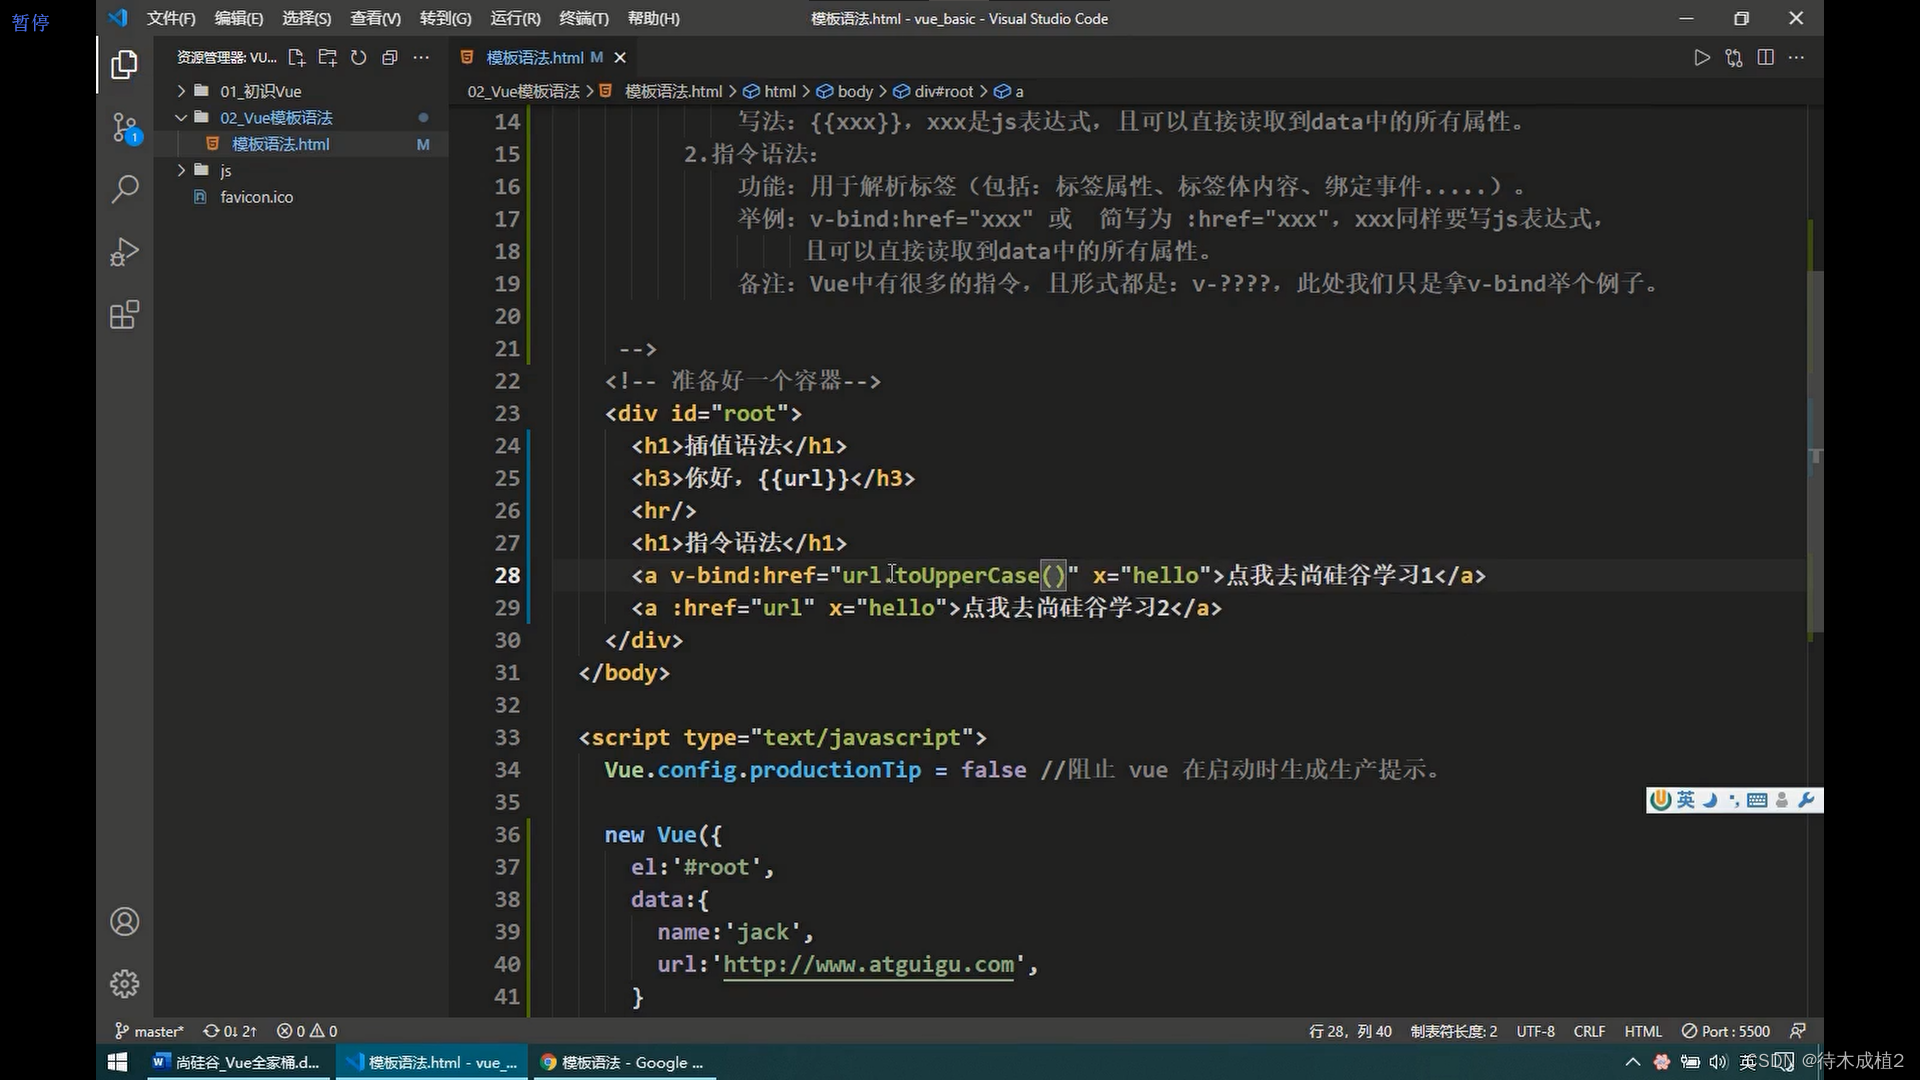The image size is (1920, 1080).
Task: Click IME toolbar wrench settings icon
Action: click(1806, 800)
